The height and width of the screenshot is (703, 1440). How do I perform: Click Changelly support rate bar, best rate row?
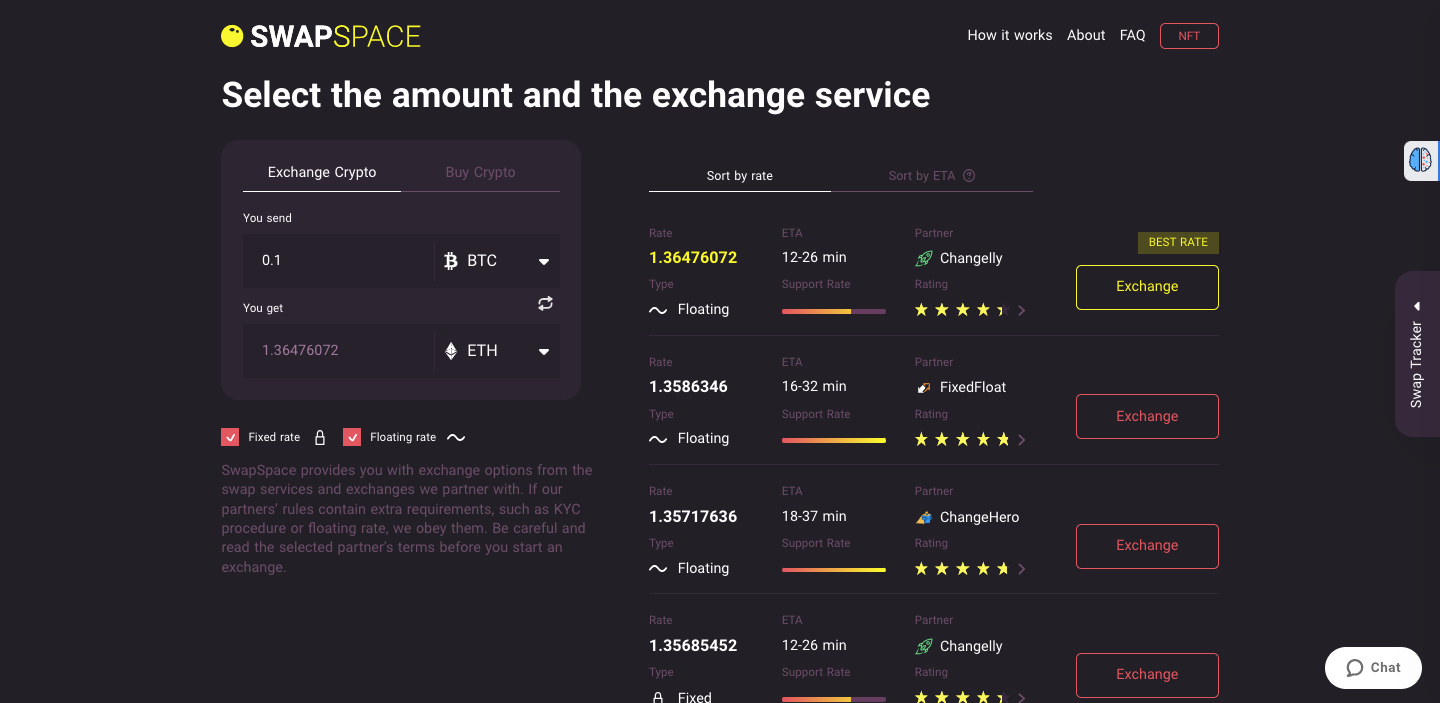pos(834,311)
